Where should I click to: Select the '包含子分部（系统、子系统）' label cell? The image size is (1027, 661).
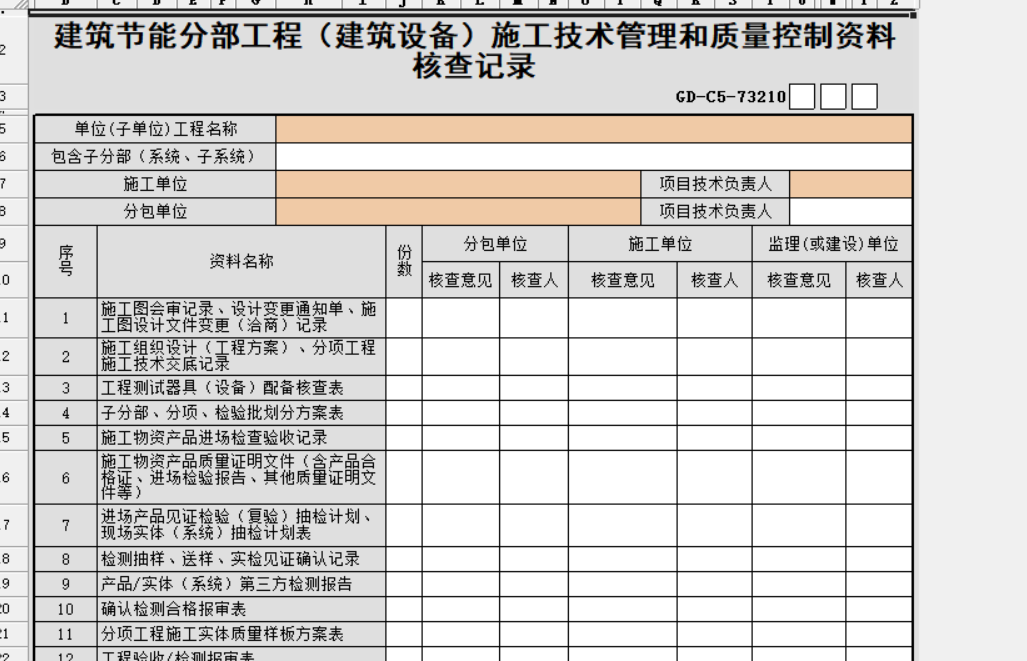(155, 157)
